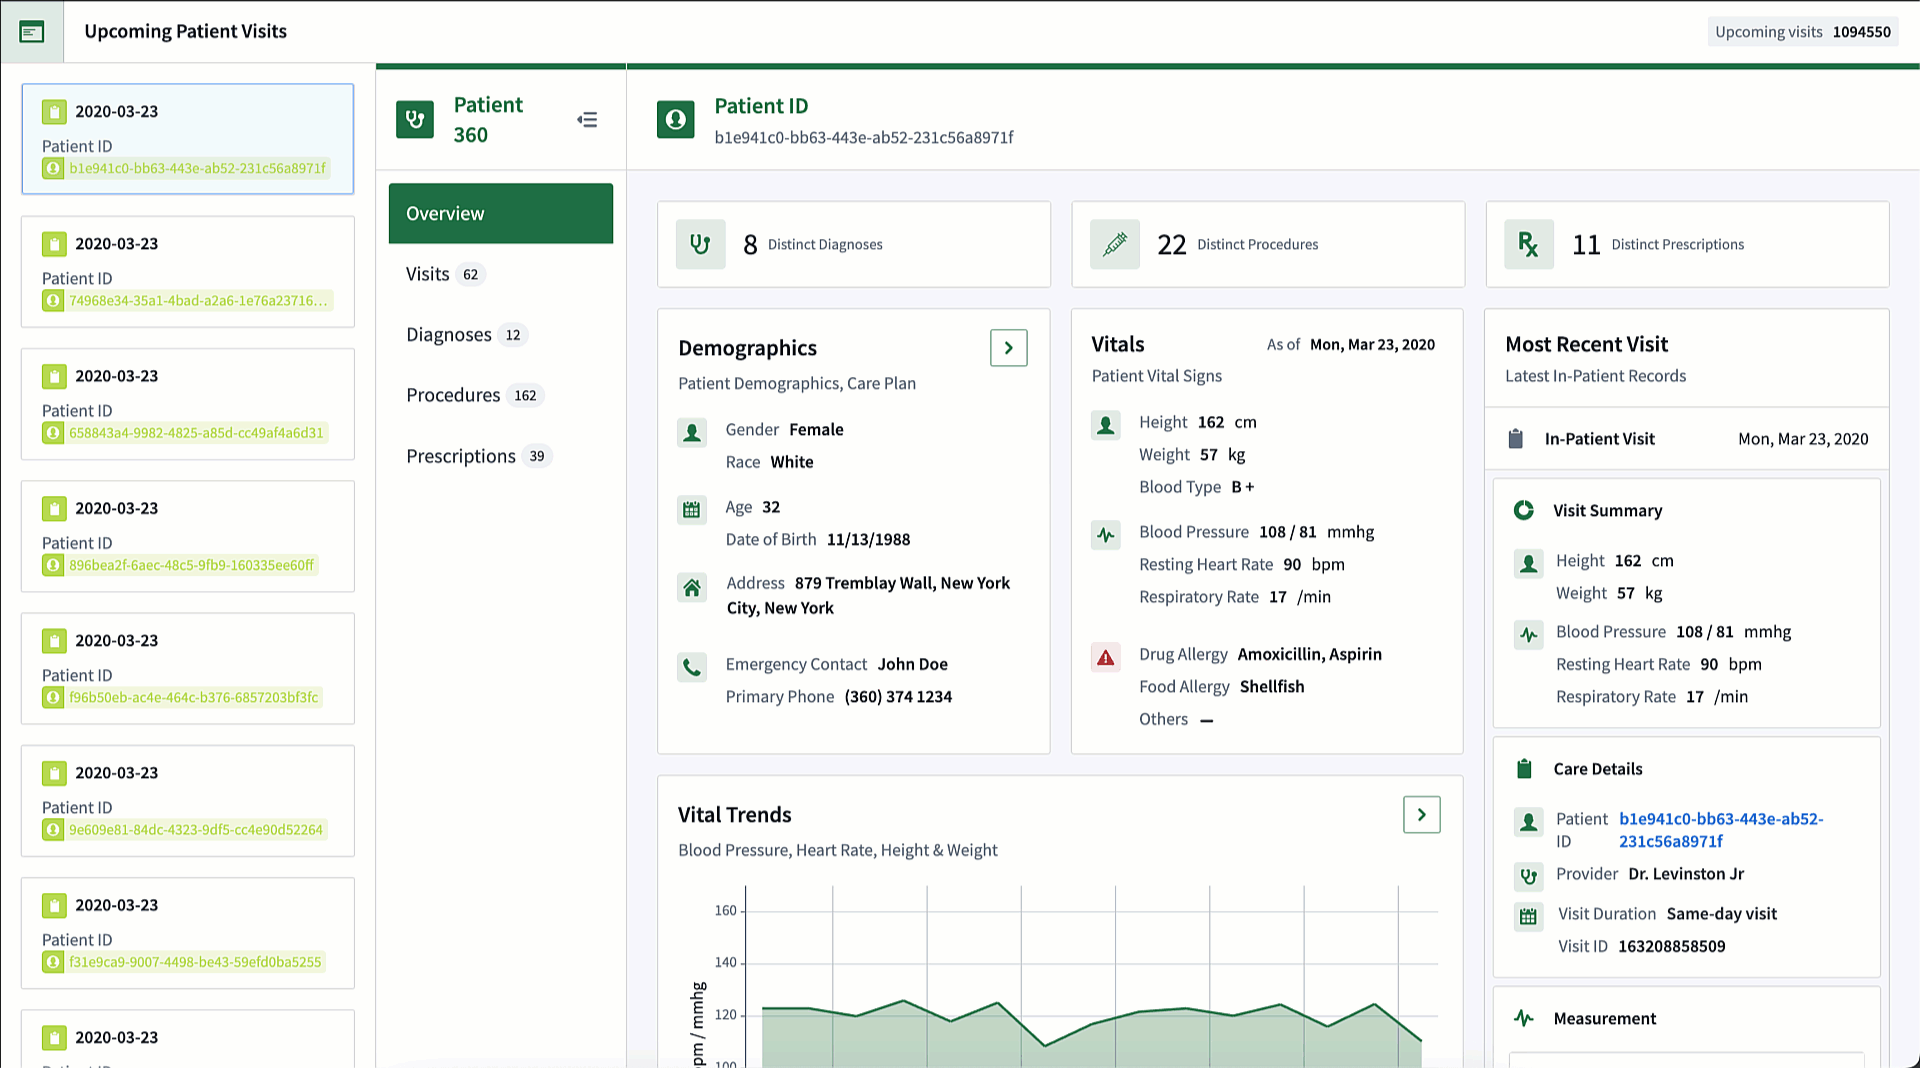Expand the Demographics card with the chevron

[1009, 348]
